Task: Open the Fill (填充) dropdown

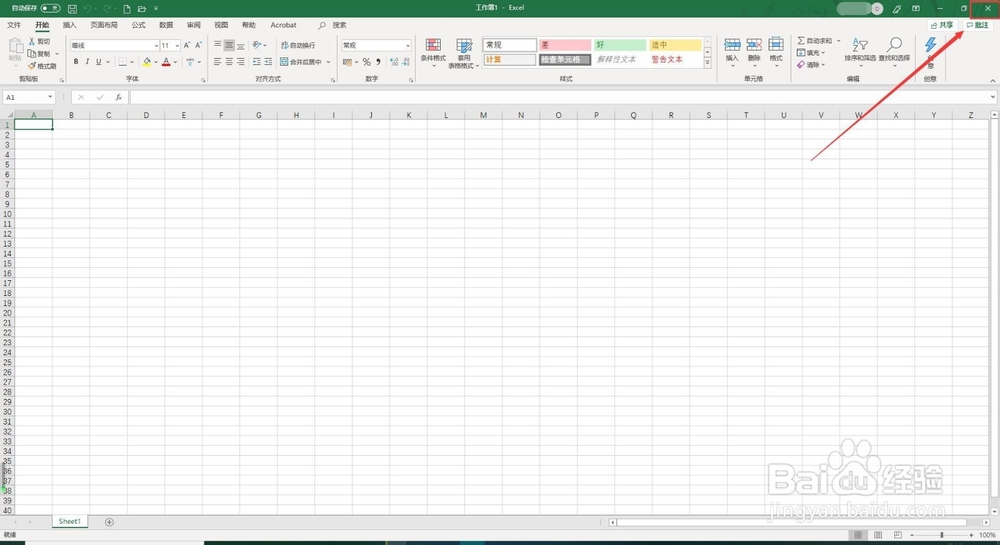Action: pos(811,53)
